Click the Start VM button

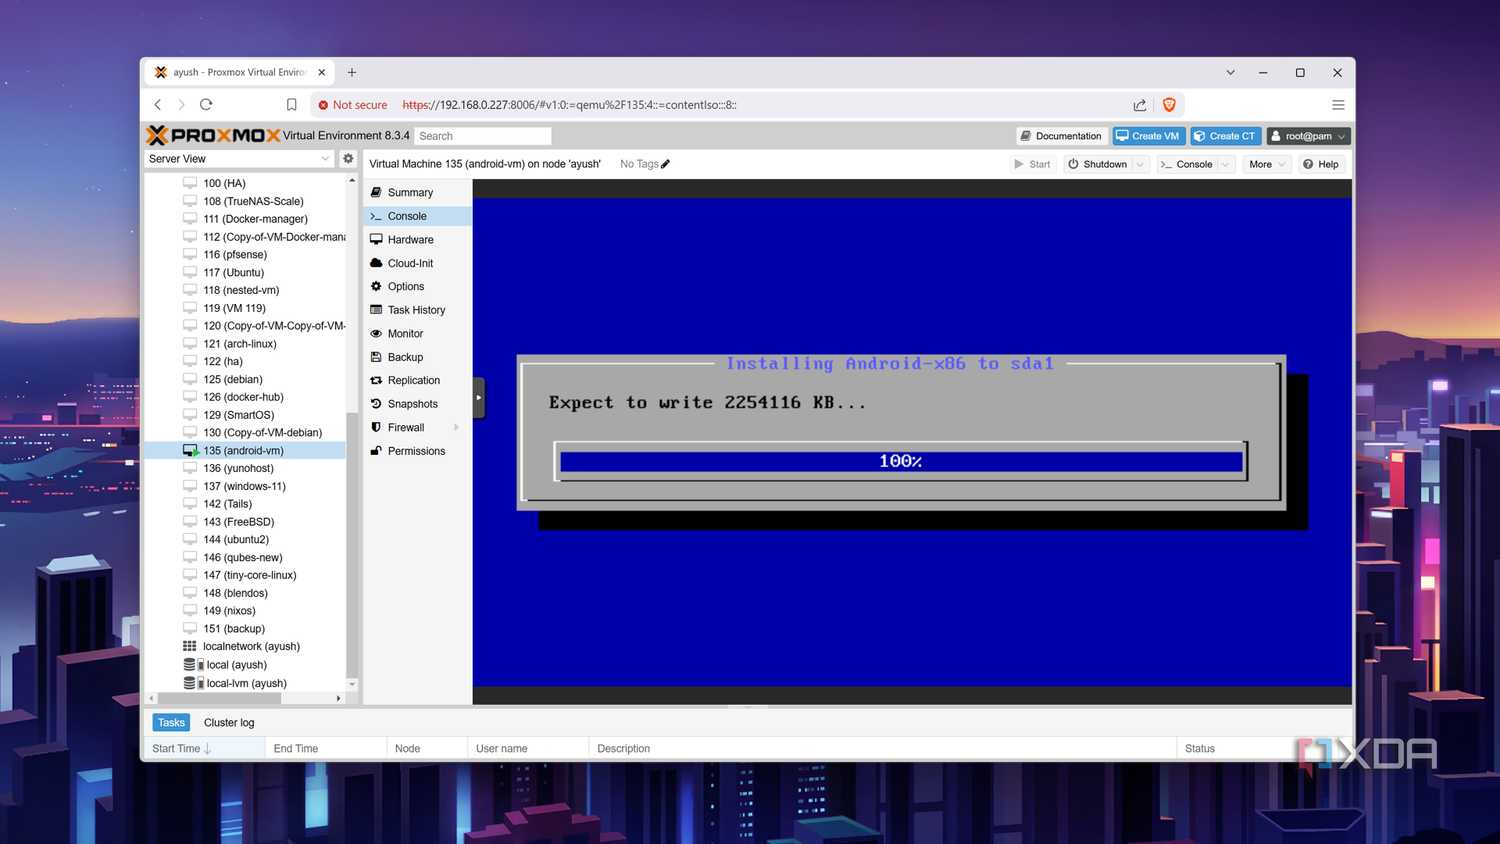(1032, 164)
